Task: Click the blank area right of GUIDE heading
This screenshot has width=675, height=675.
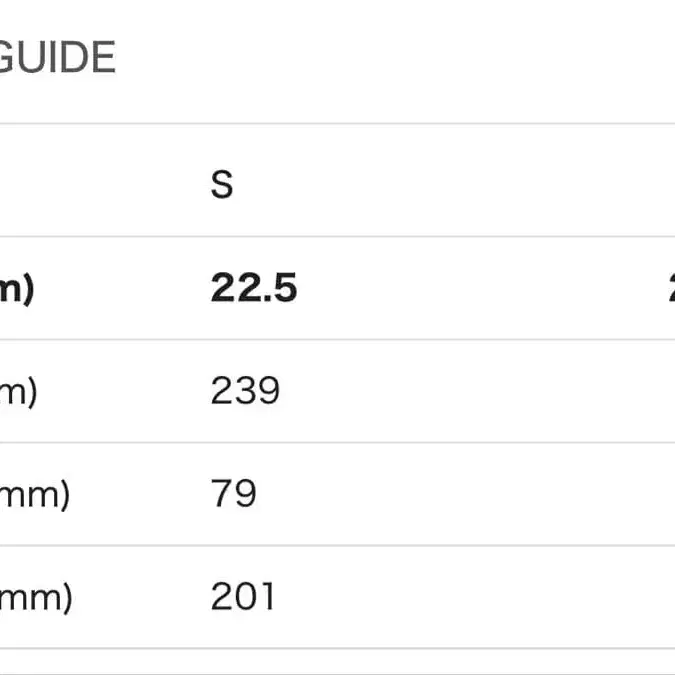Action: point(400,59)
